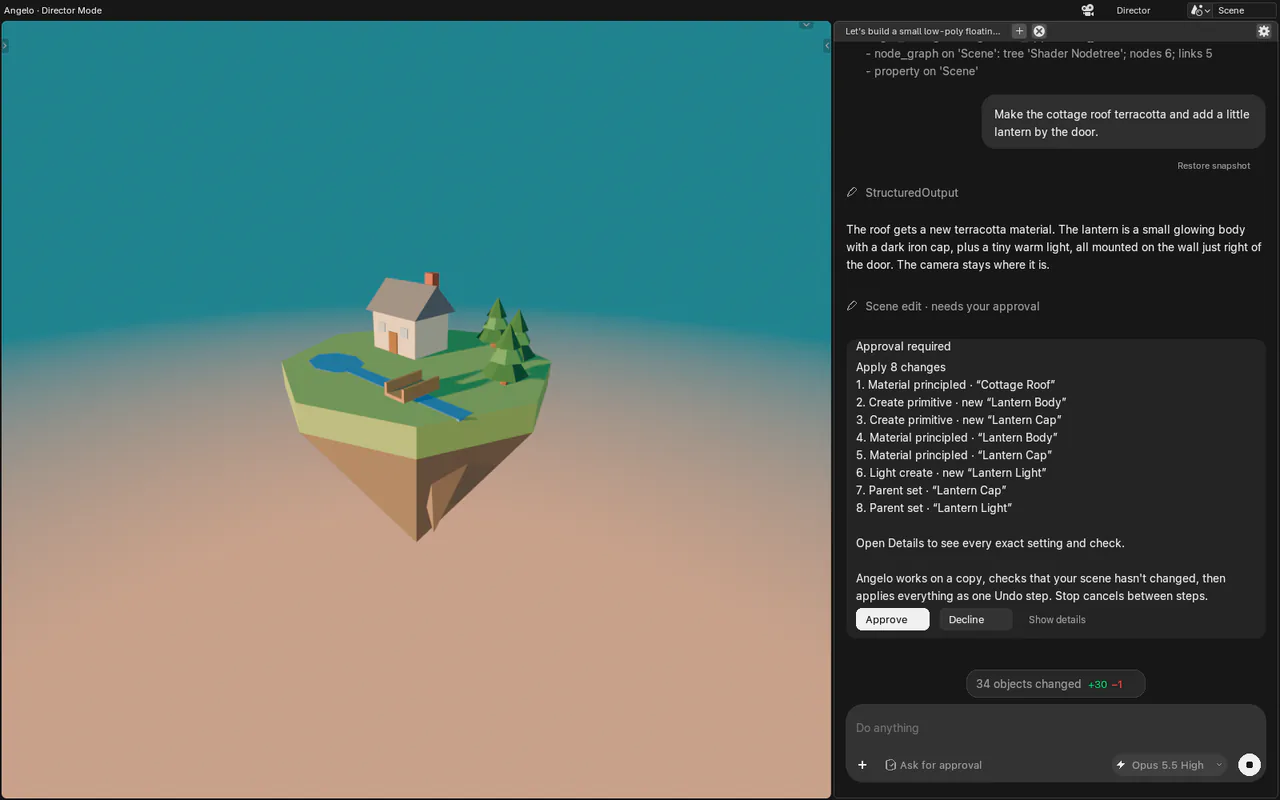Switch to the "Let's build a small low-poly" chat tab
The image size is (1280, 800).
[922, 31]
